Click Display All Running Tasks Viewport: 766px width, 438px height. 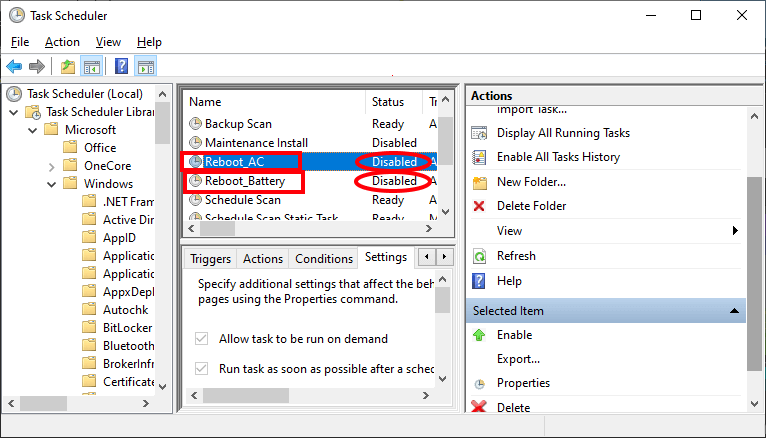coord(563,133)
